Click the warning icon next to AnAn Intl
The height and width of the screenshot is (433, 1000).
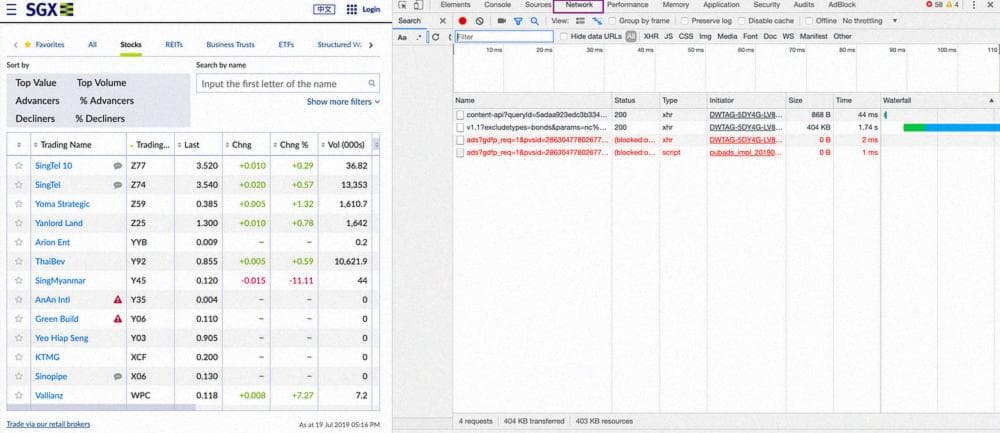pos(118,299)
